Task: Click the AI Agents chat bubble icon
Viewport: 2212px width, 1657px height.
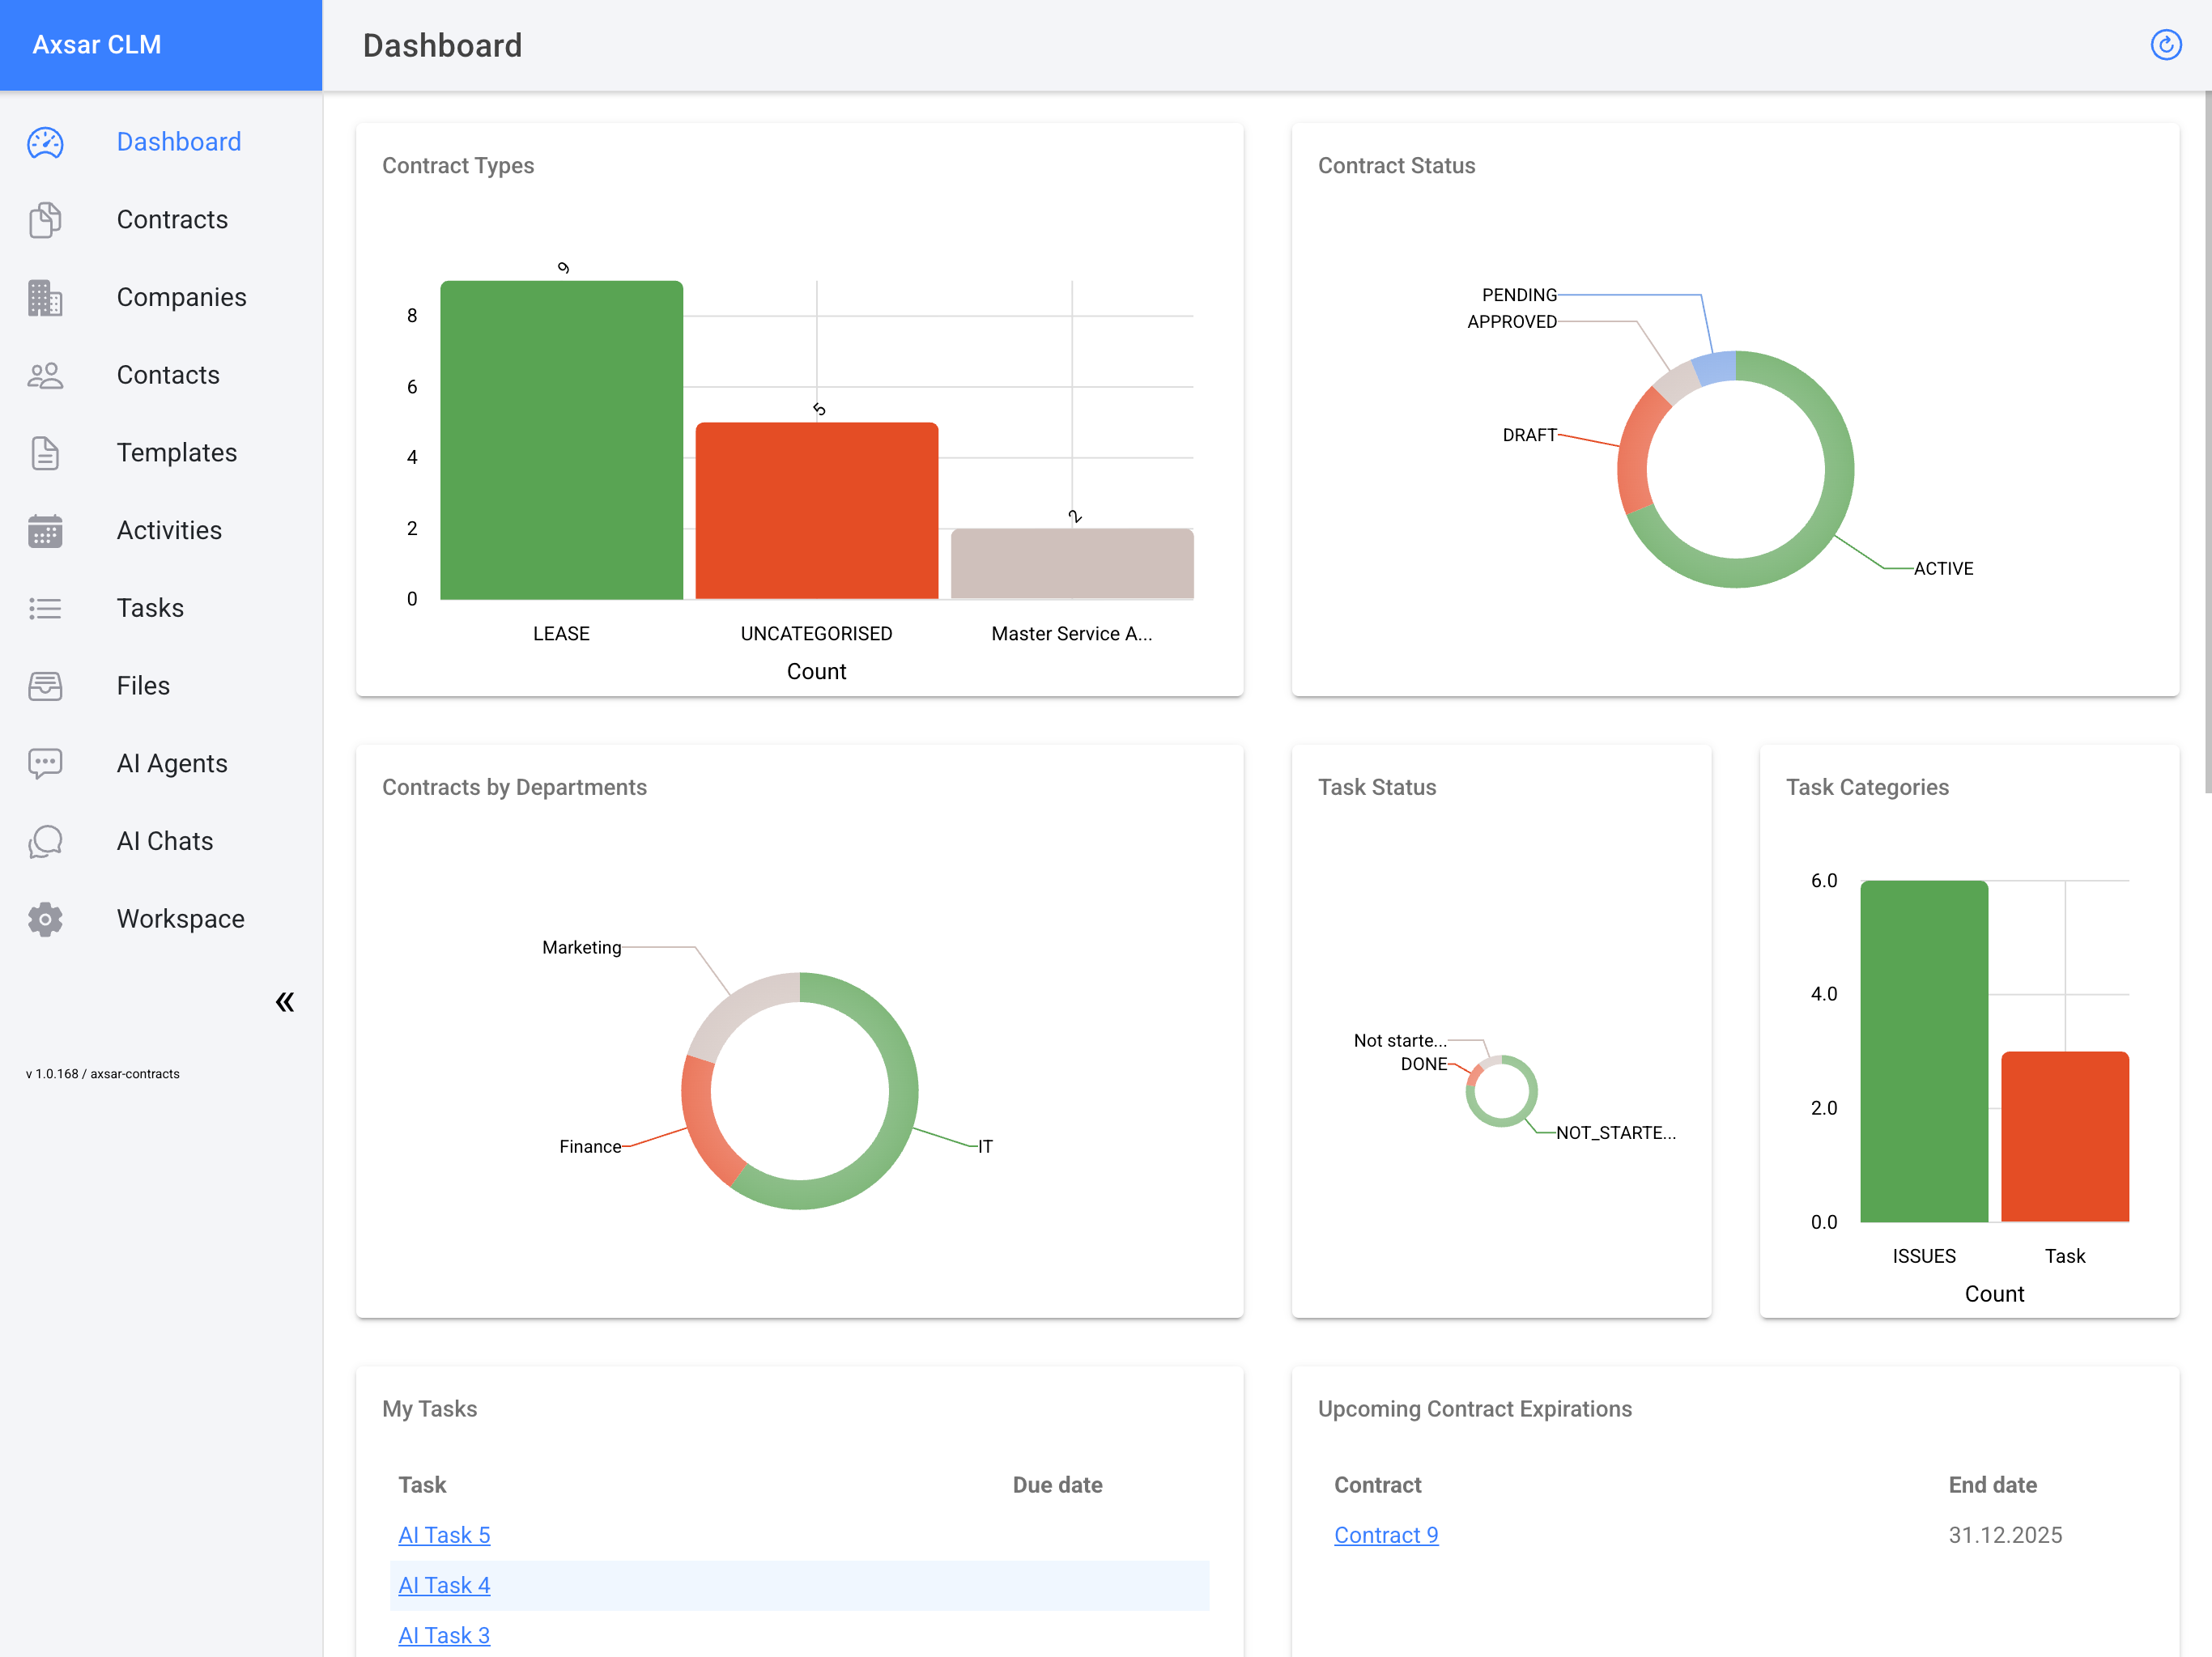Action: coord(45,764)
